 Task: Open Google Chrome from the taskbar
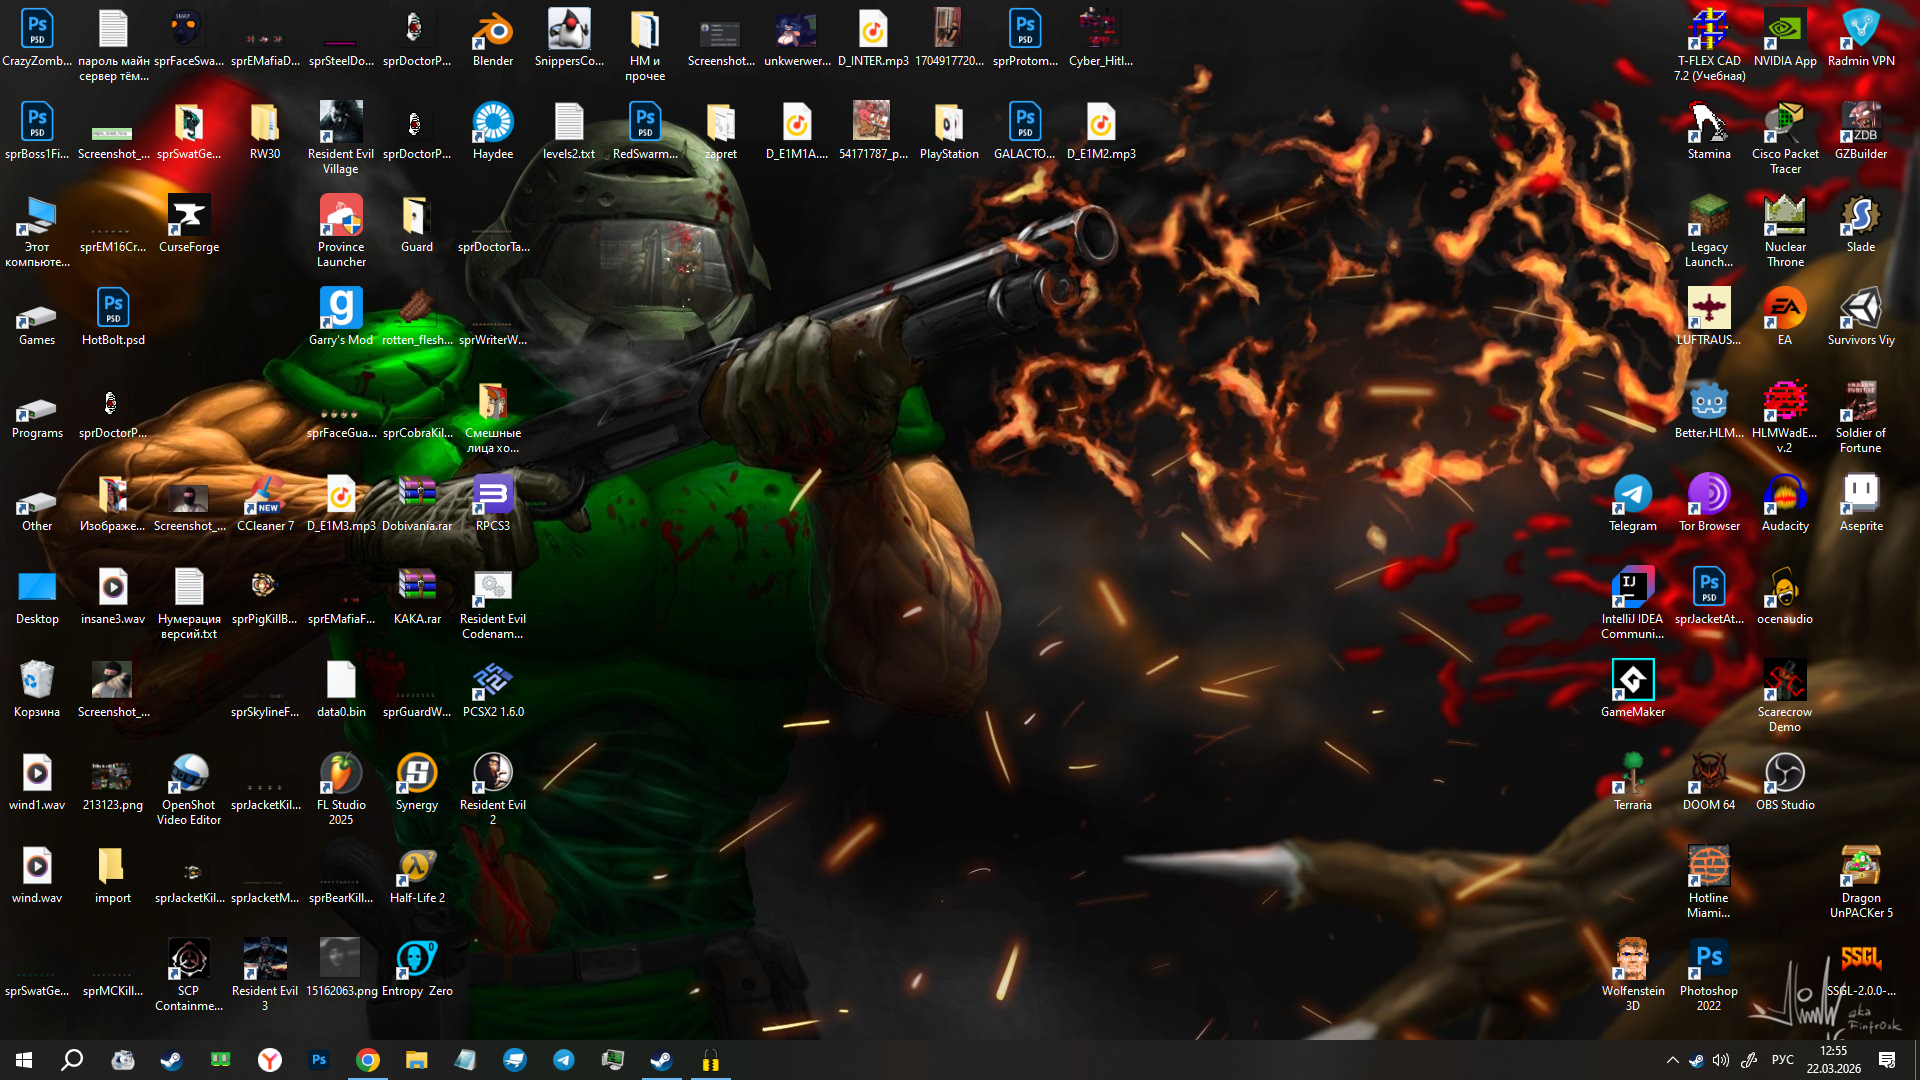click(367, 1060)
